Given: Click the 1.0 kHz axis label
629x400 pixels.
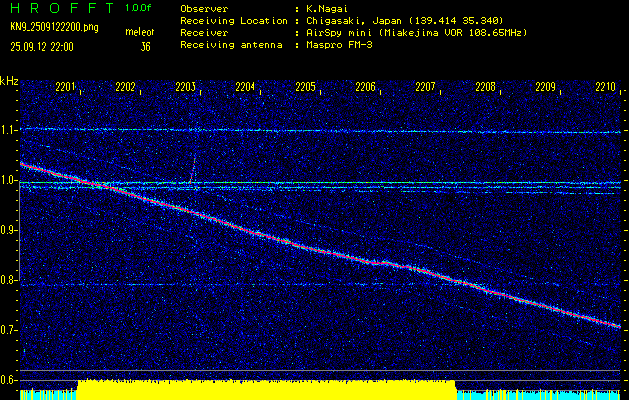Looking at the screenshot, I should 8,180.
